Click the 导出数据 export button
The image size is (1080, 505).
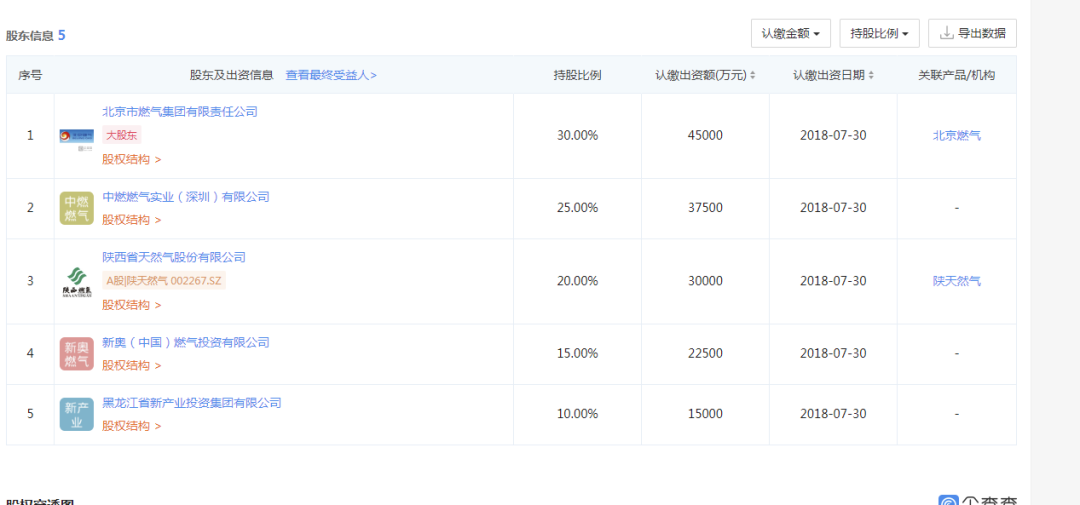[x=973, y=33]
